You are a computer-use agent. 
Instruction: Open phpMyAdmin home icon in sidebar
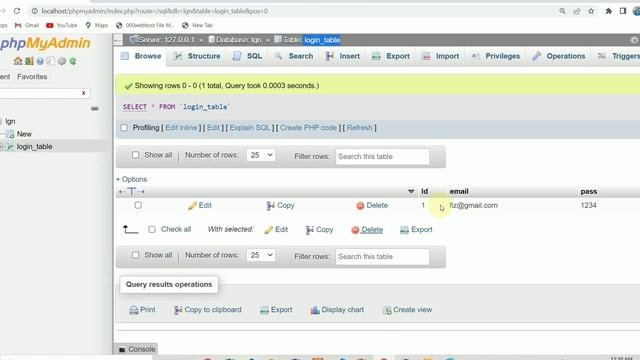[18, 61]
